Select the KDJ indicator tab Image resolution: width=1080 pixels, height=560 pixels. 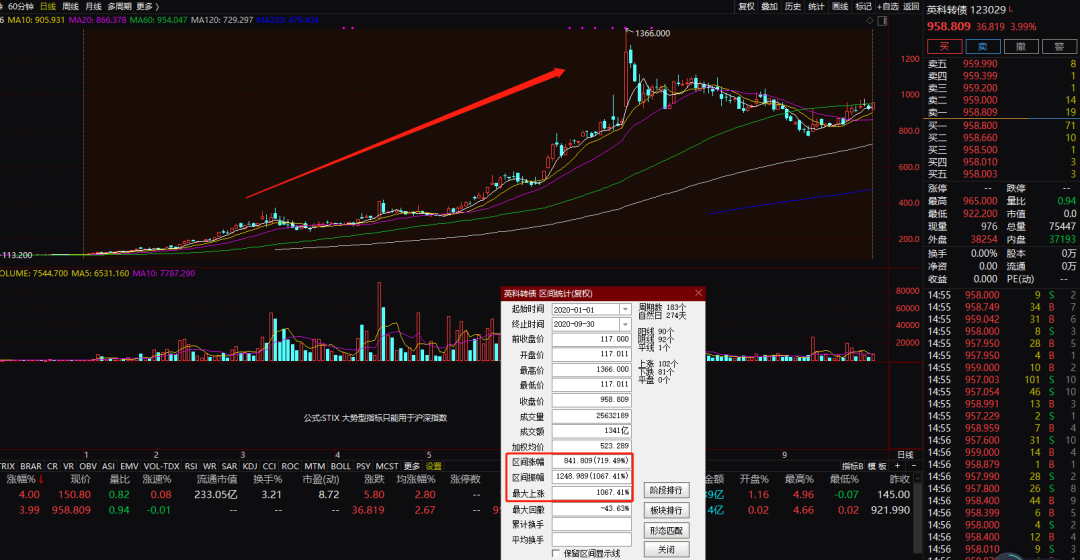click(250, 466)
